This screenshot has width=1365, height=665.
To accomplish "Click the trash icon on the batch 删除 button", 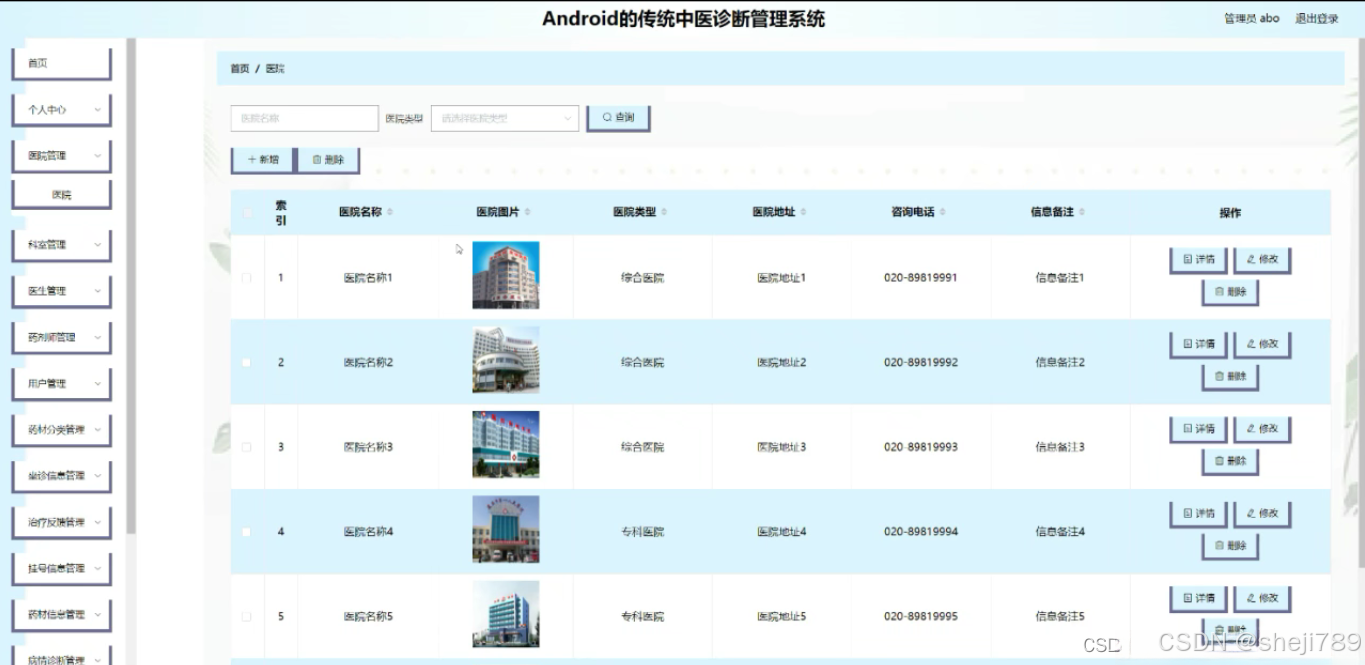I will 319,159.
